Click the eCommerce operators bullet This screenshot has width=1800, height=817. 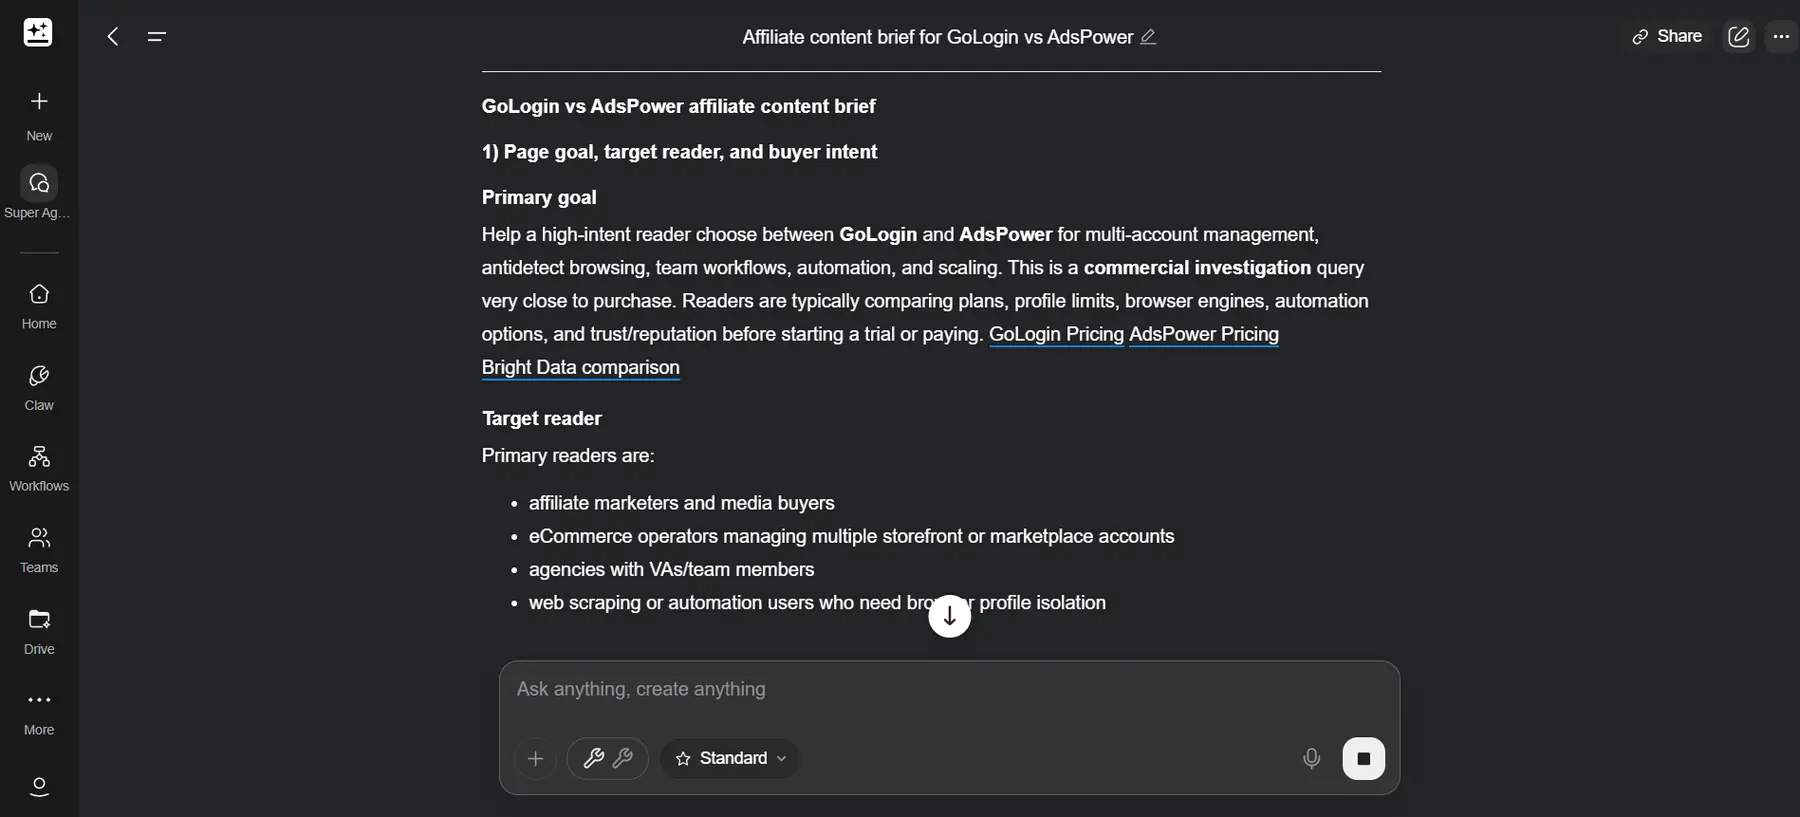click(x=851, y=536)
